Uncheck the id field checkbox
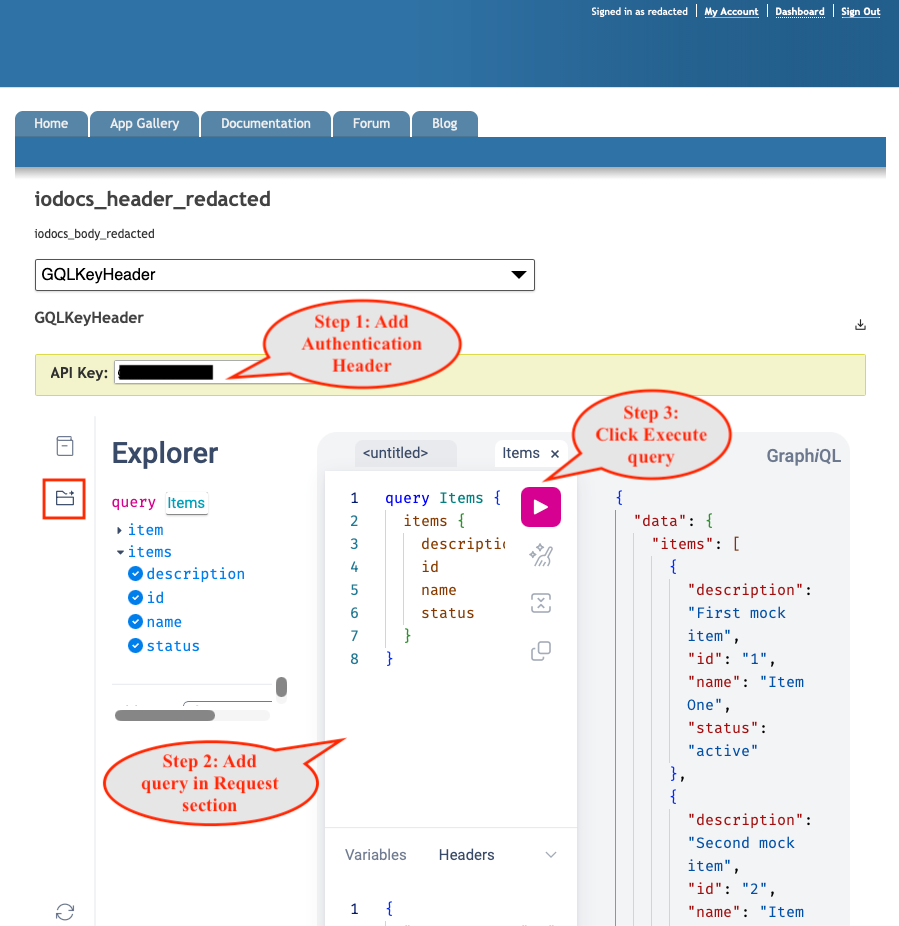The image size is (899, 926). [x=135, y=598]
